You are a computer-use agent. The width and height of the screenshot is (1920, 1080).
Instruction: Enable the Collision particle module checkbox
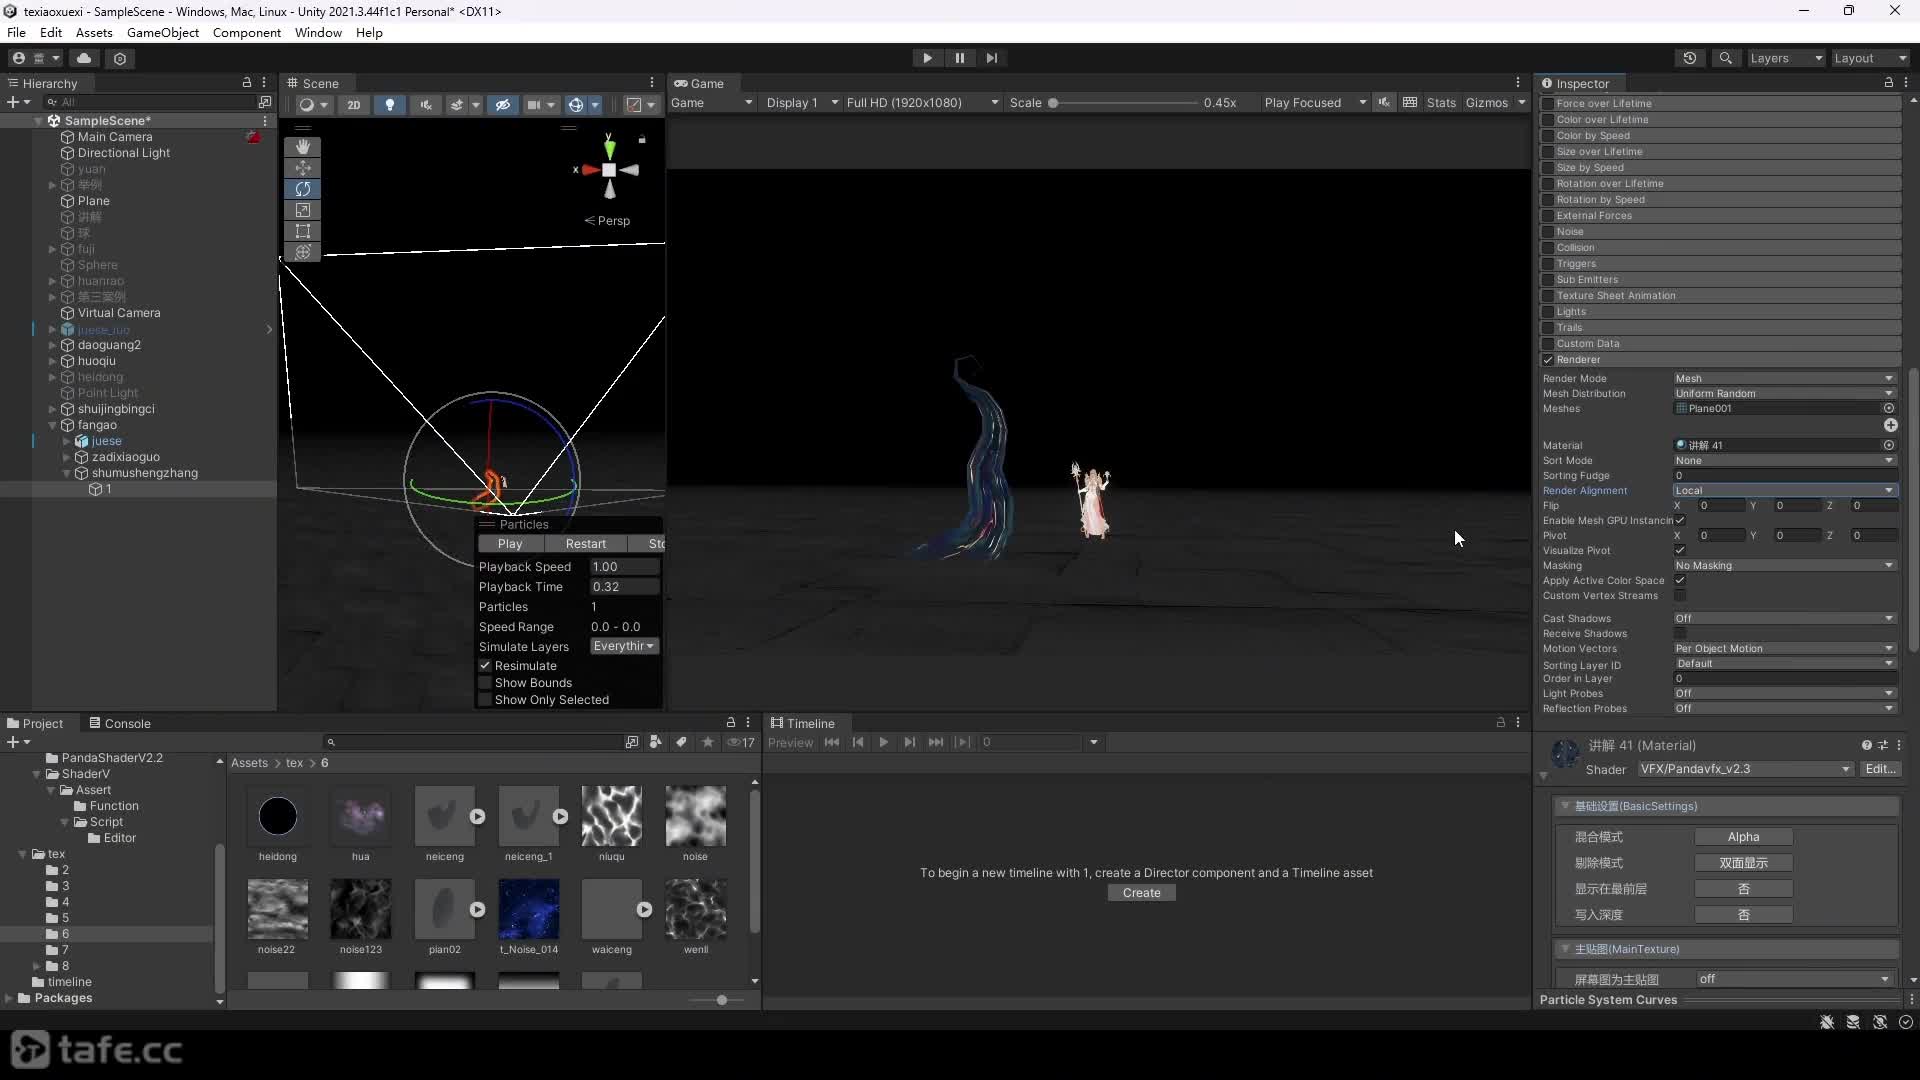[x=1548, y=248]
